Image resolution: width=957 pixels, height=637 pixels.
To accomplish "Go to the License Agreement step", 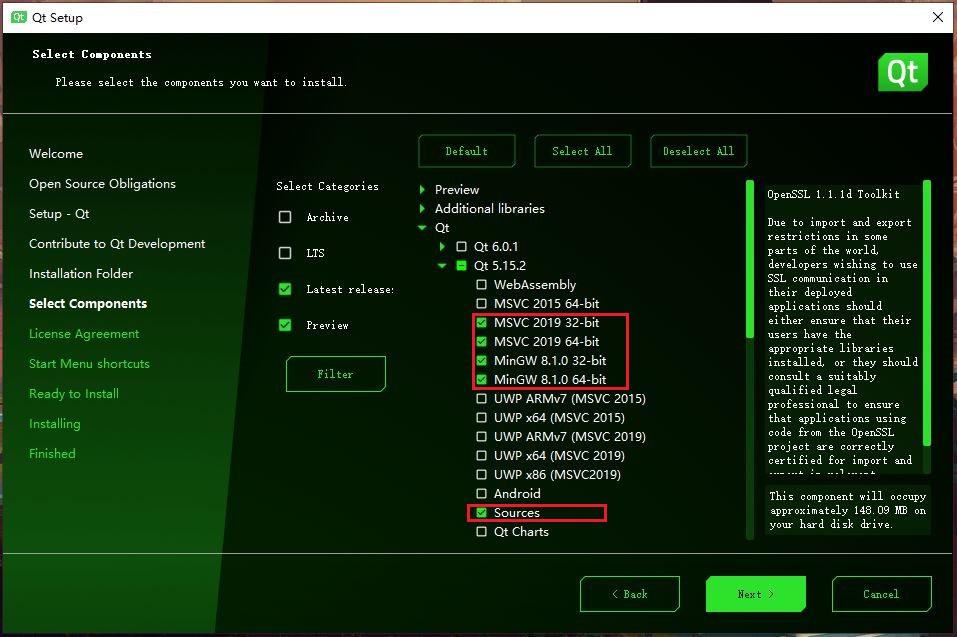I will 84,333.
